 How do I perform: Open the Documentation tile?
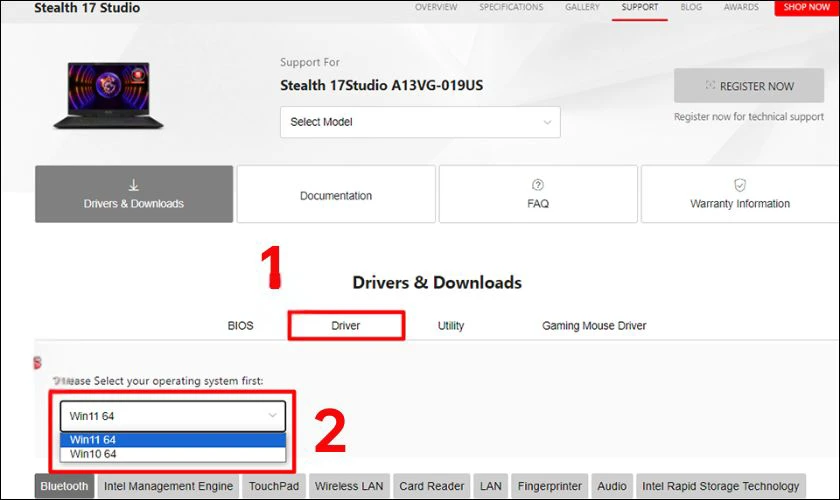[336, 194]
